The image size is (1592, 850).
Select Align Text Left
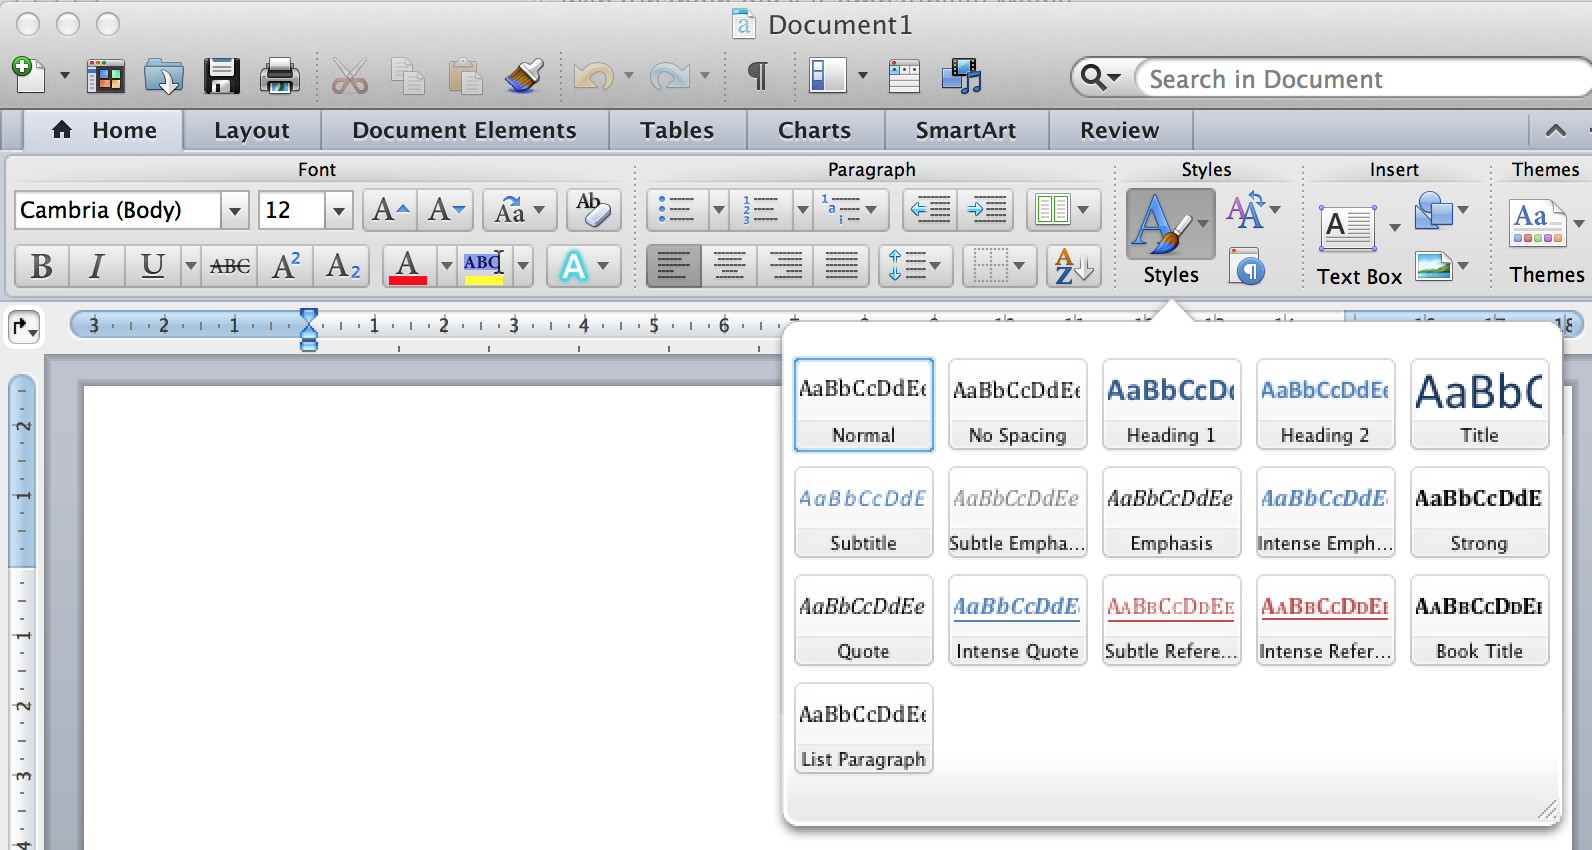click(673, 266)
